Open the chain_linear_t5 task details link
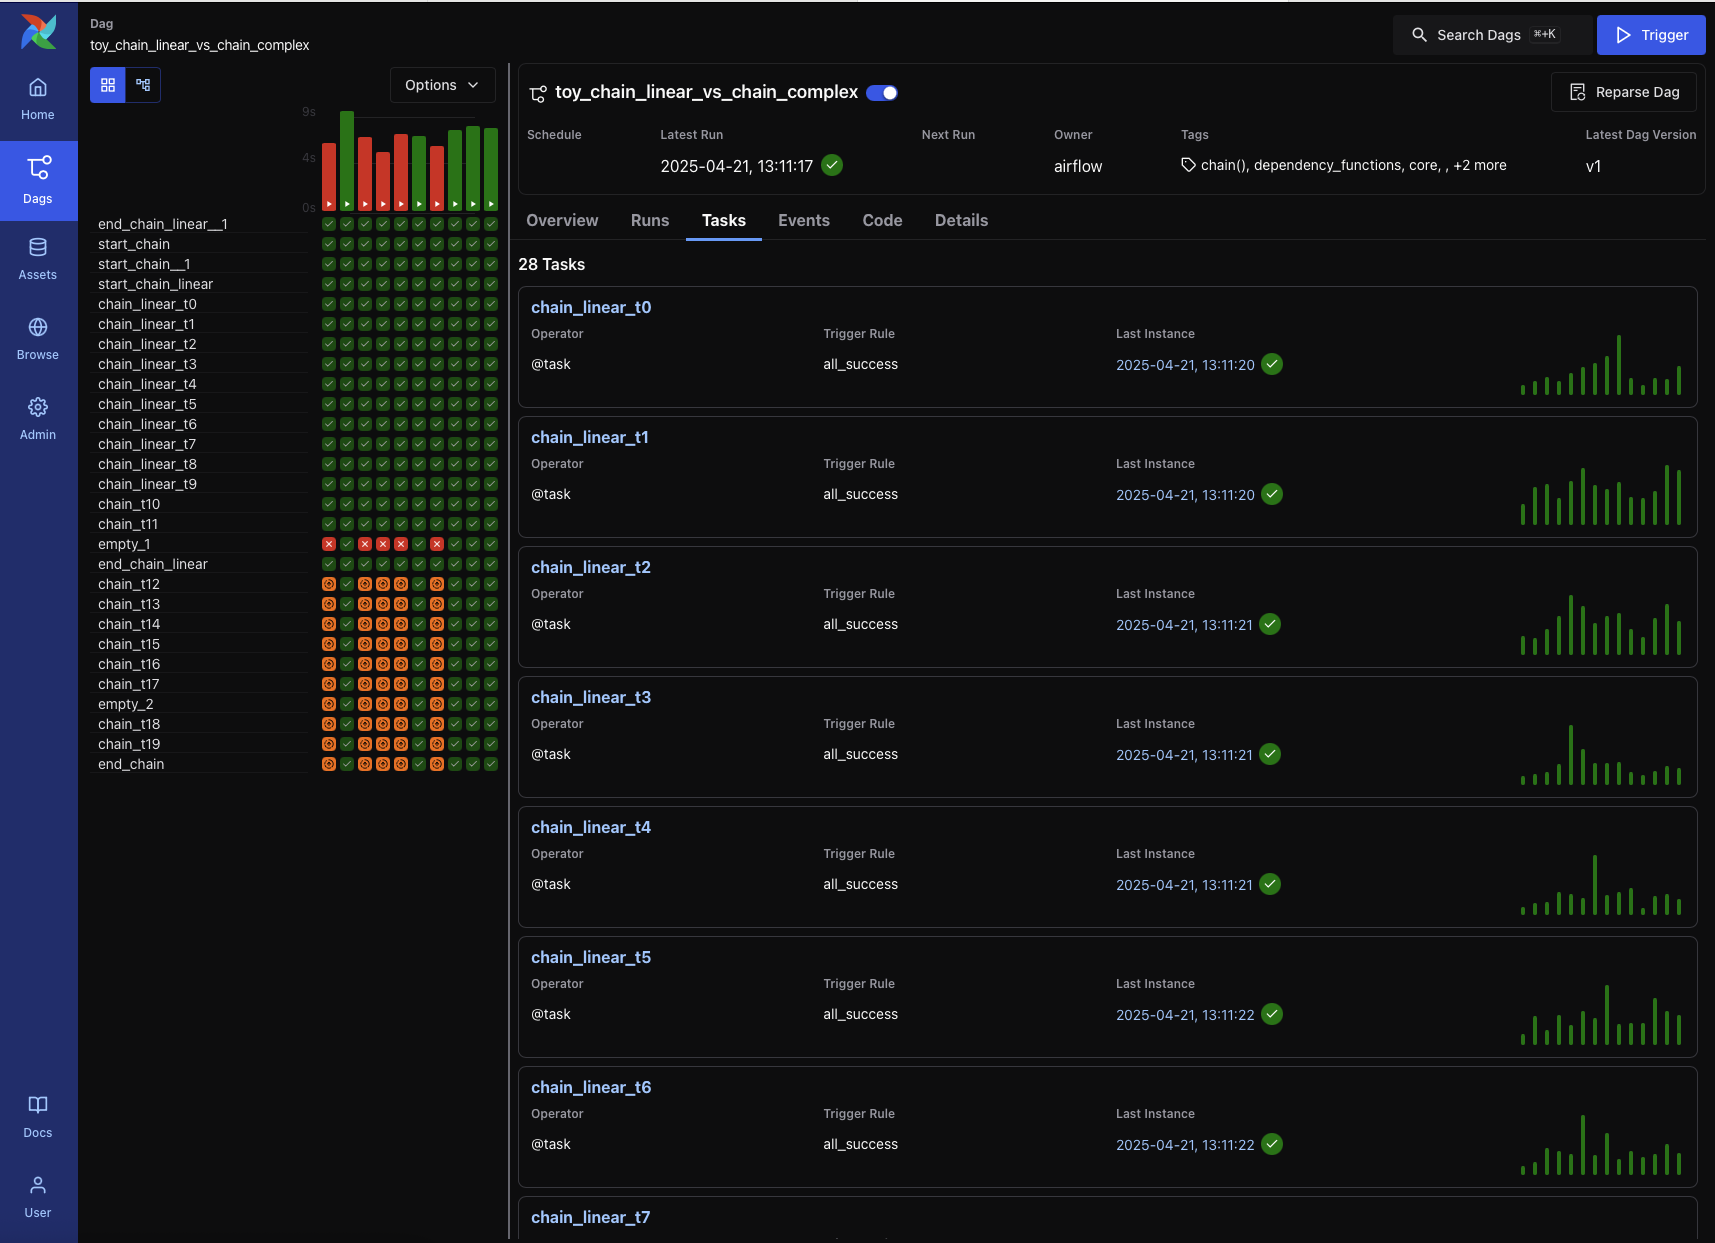 pos(590,957)
